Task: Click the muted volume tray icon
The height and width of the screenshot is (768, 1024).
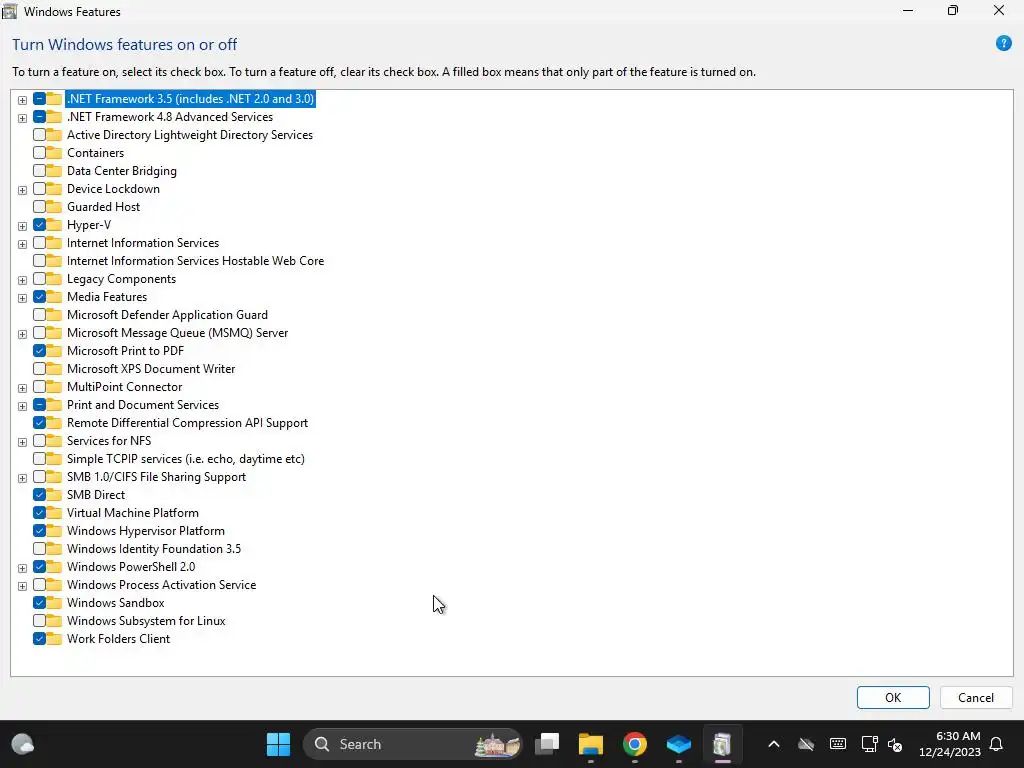Action: tap(895, 744)
